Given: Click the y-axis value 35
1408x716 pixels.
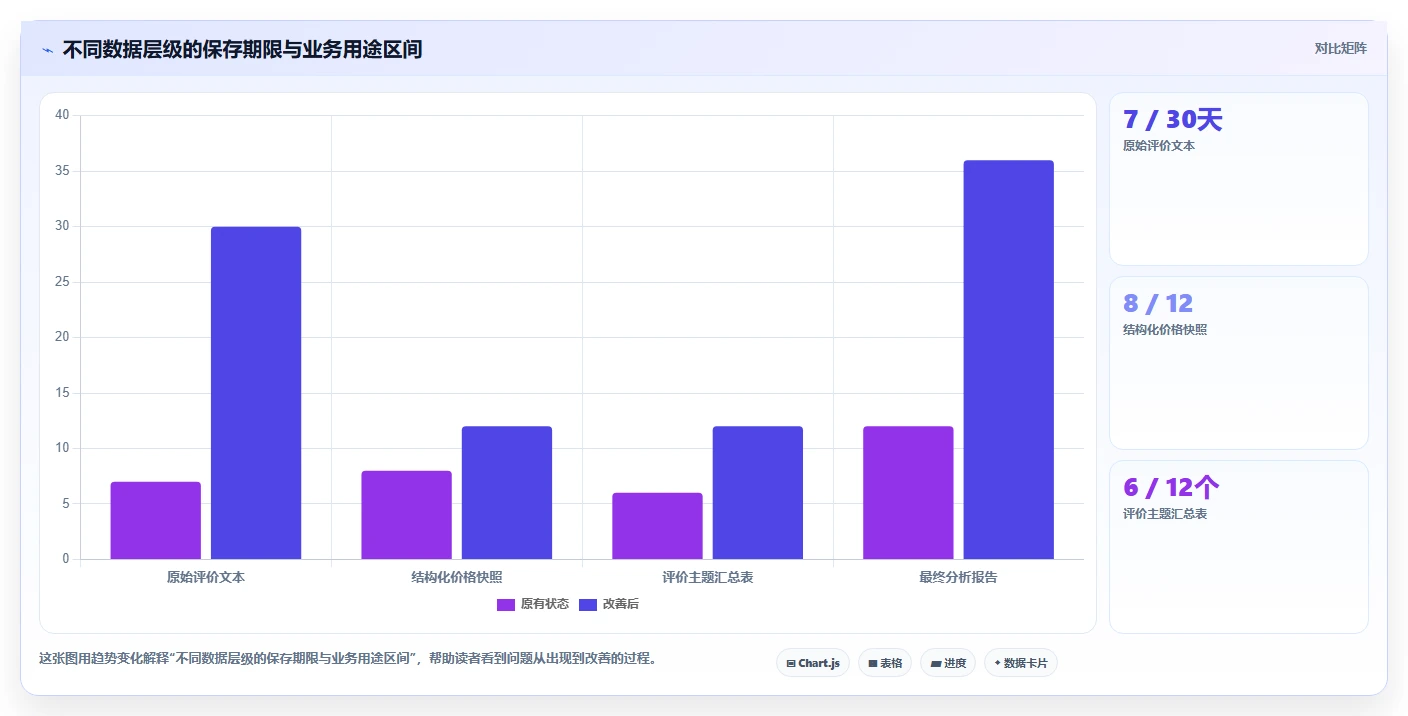Looking at the screenshot, I should (62, 171).
